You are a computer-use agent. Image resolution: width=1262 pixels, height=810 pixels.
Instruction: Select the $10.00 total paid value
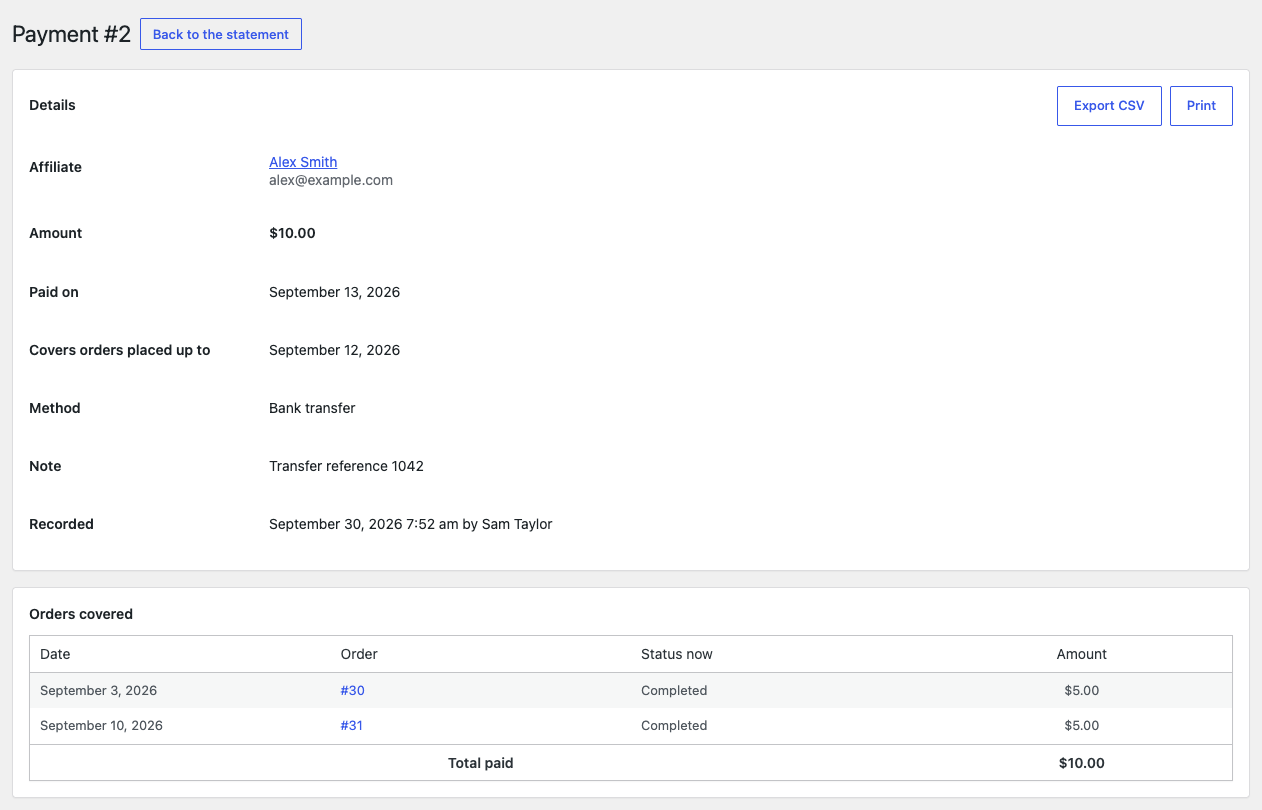click(x=1082, y=763)
